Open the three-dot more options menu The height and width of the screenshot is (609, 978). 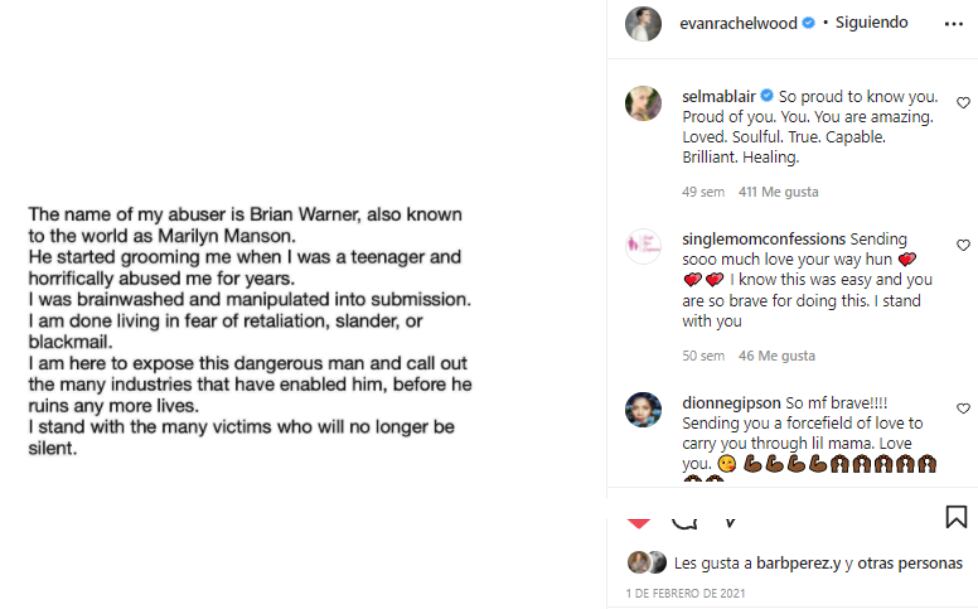coord(953,24)
